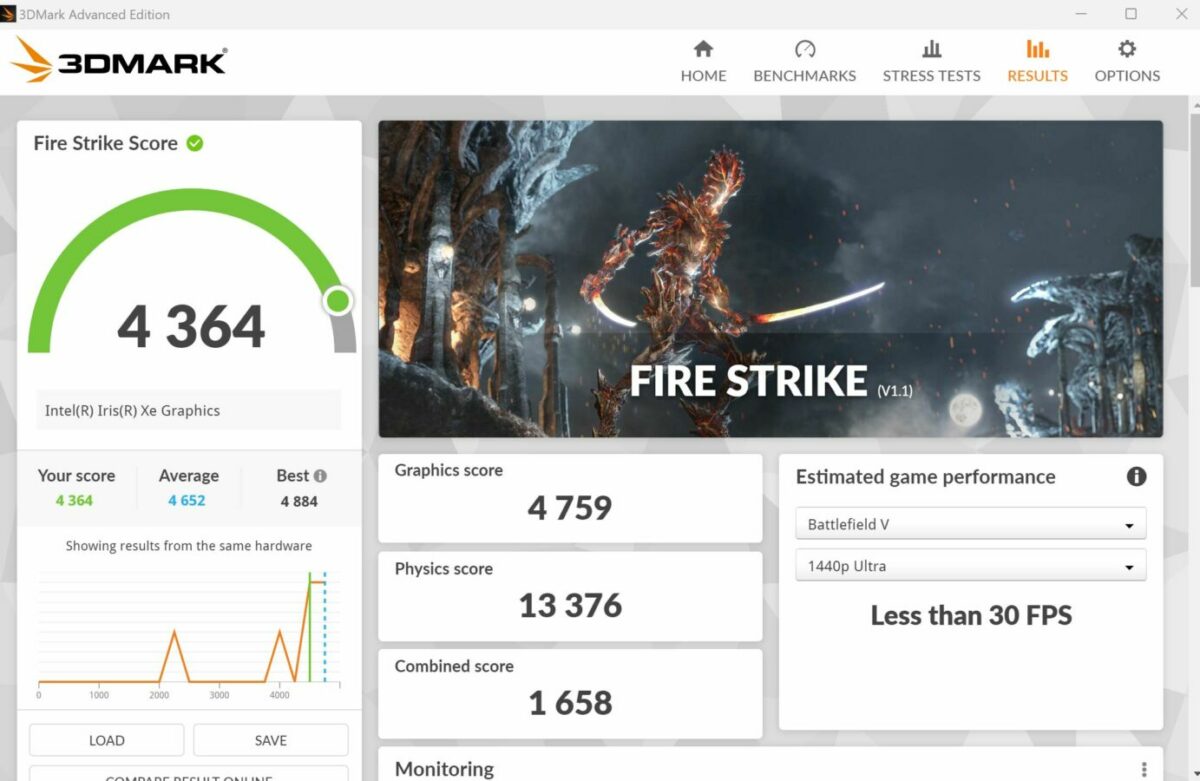Open the Monitoring panel three-dot menu
The width and height of the screenshot is (1200, 781).
[x=1144, y=769]
